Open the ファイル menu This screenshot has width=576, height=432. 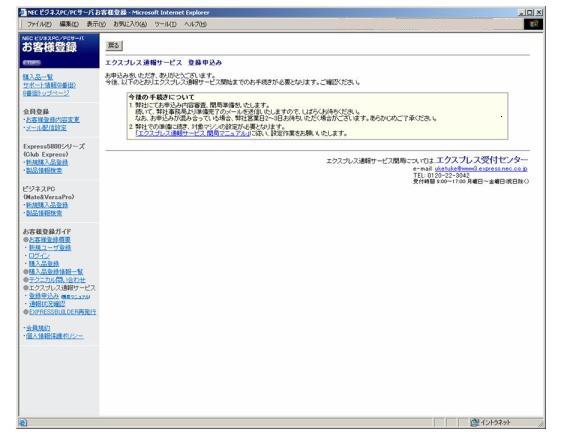point(39,24)
